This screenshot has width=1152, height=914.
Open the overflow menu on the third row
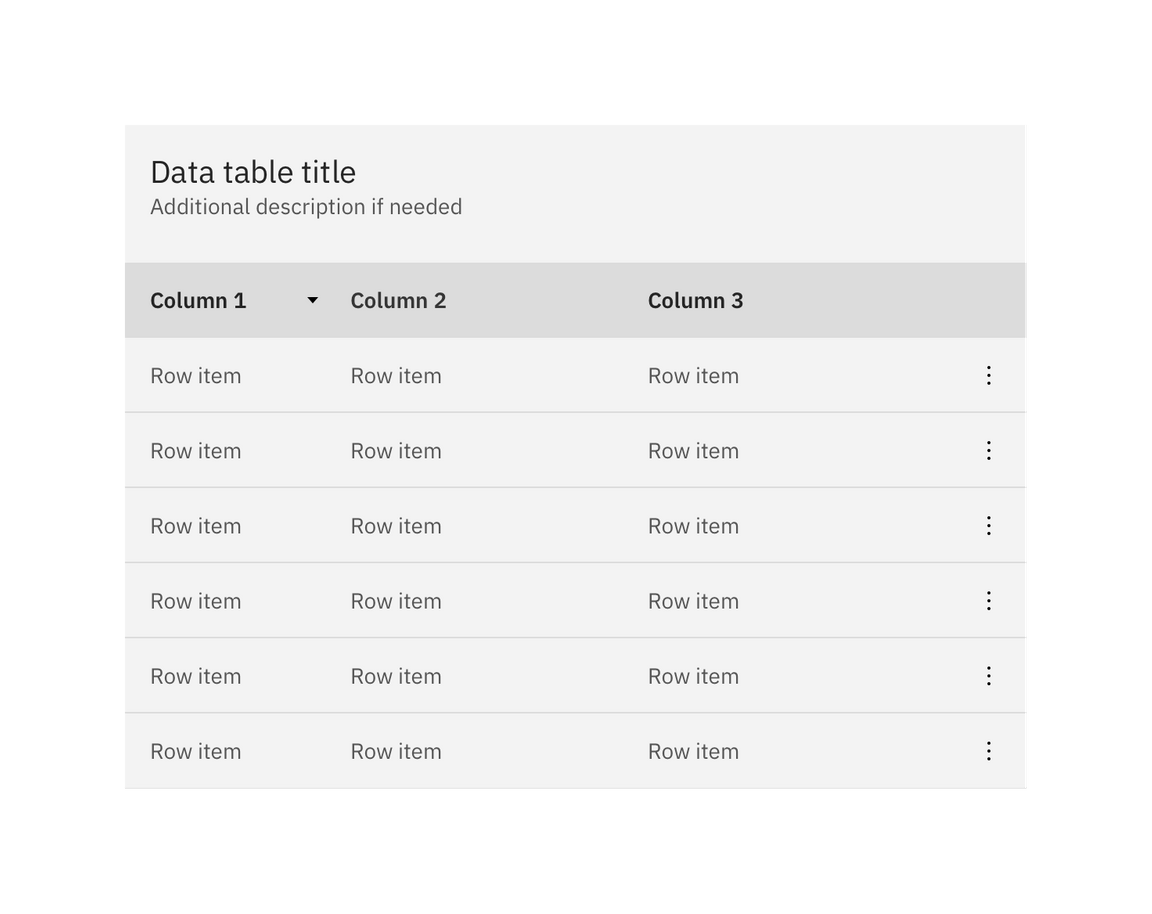pyautogui.click(x=988, y=525)
